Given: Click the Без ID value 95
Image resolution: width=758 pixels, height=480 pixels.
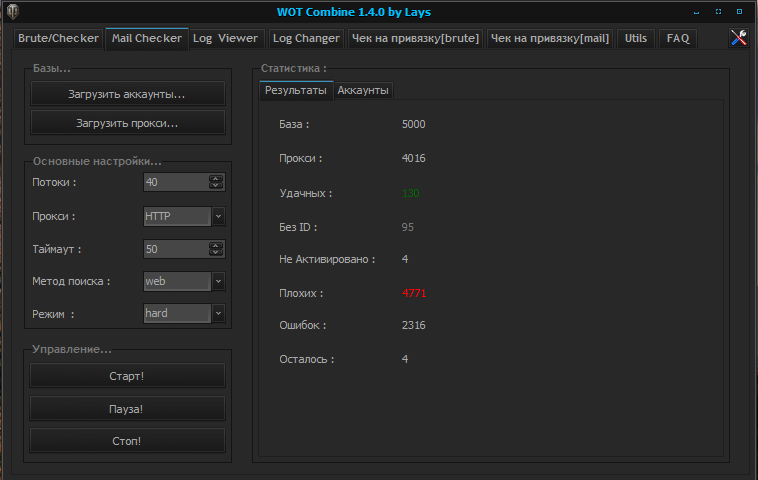Looking at the screenshot, I should coord(408,227).
